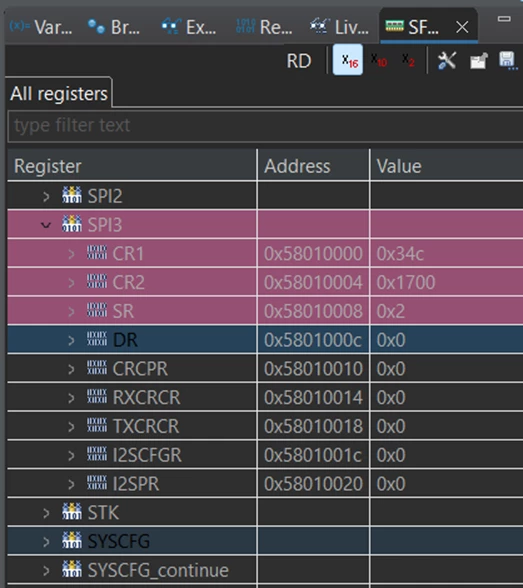
Task: Collapse the SPI3 peripheral node
Action: 46,225
